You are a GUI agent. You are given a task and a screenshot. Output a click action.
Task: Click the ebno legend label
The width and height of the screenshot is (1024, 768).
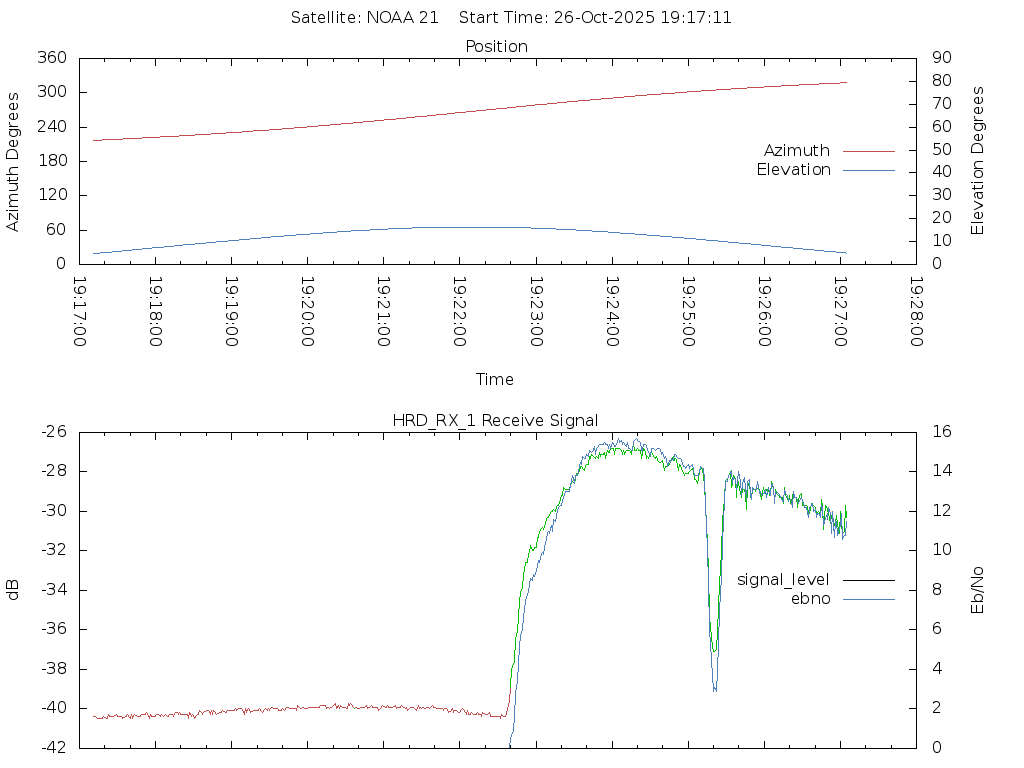click(x=810, y=599)
